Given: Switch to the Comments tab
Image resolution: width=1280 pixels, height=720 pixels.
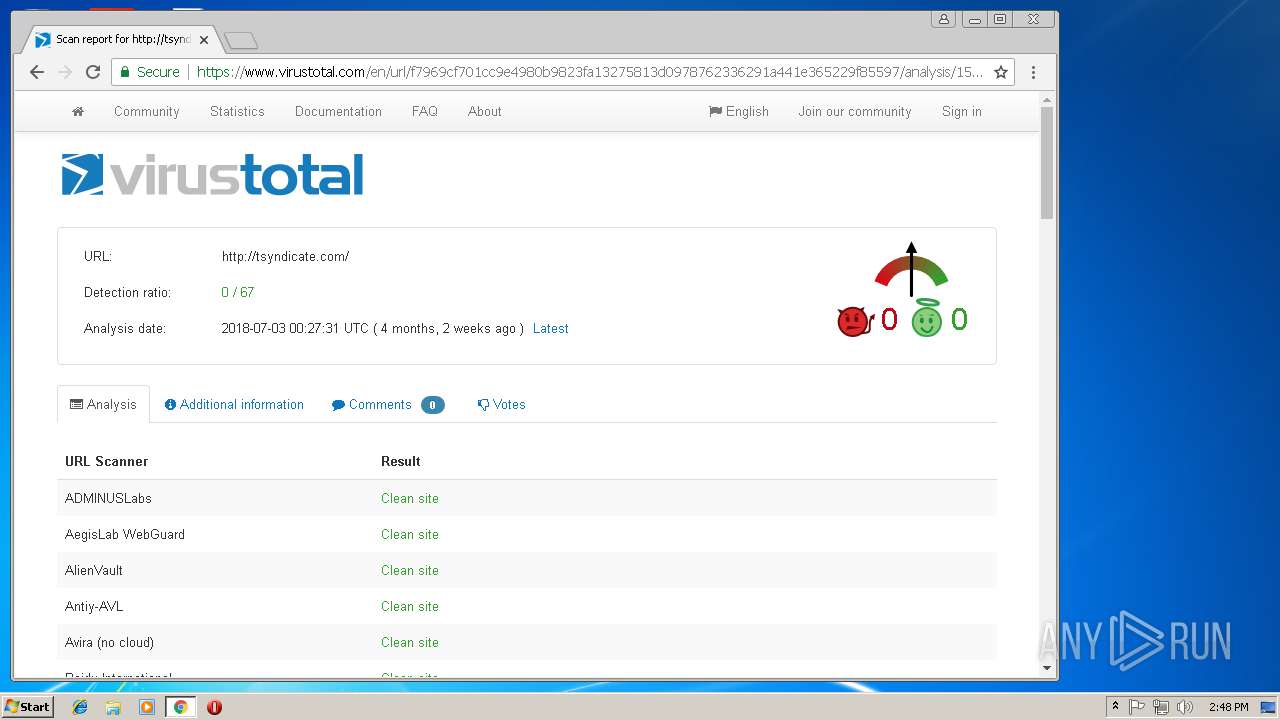Looking at the screenshot, I should point(388,404).
